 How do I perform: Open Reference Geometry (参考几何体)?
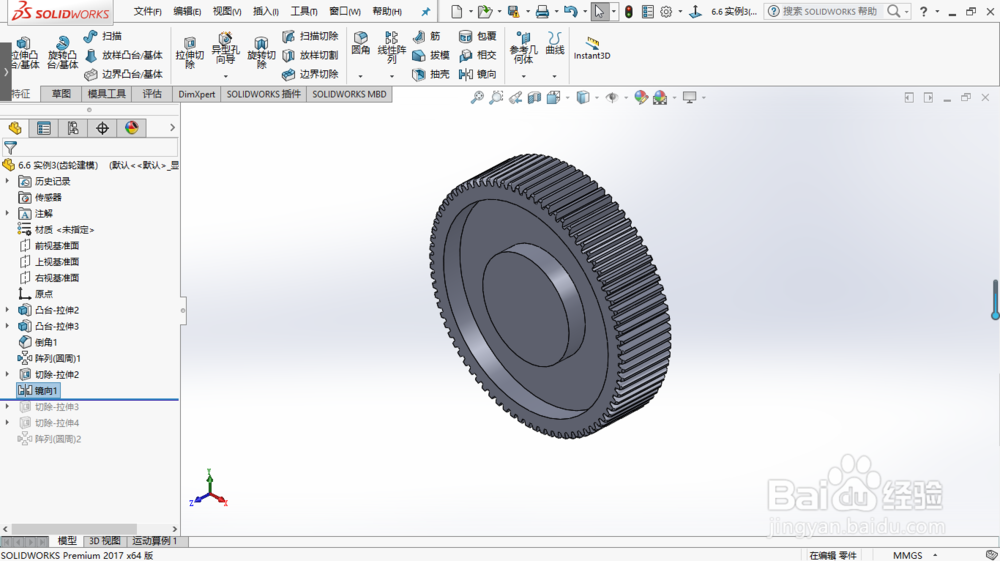[523, 48]
